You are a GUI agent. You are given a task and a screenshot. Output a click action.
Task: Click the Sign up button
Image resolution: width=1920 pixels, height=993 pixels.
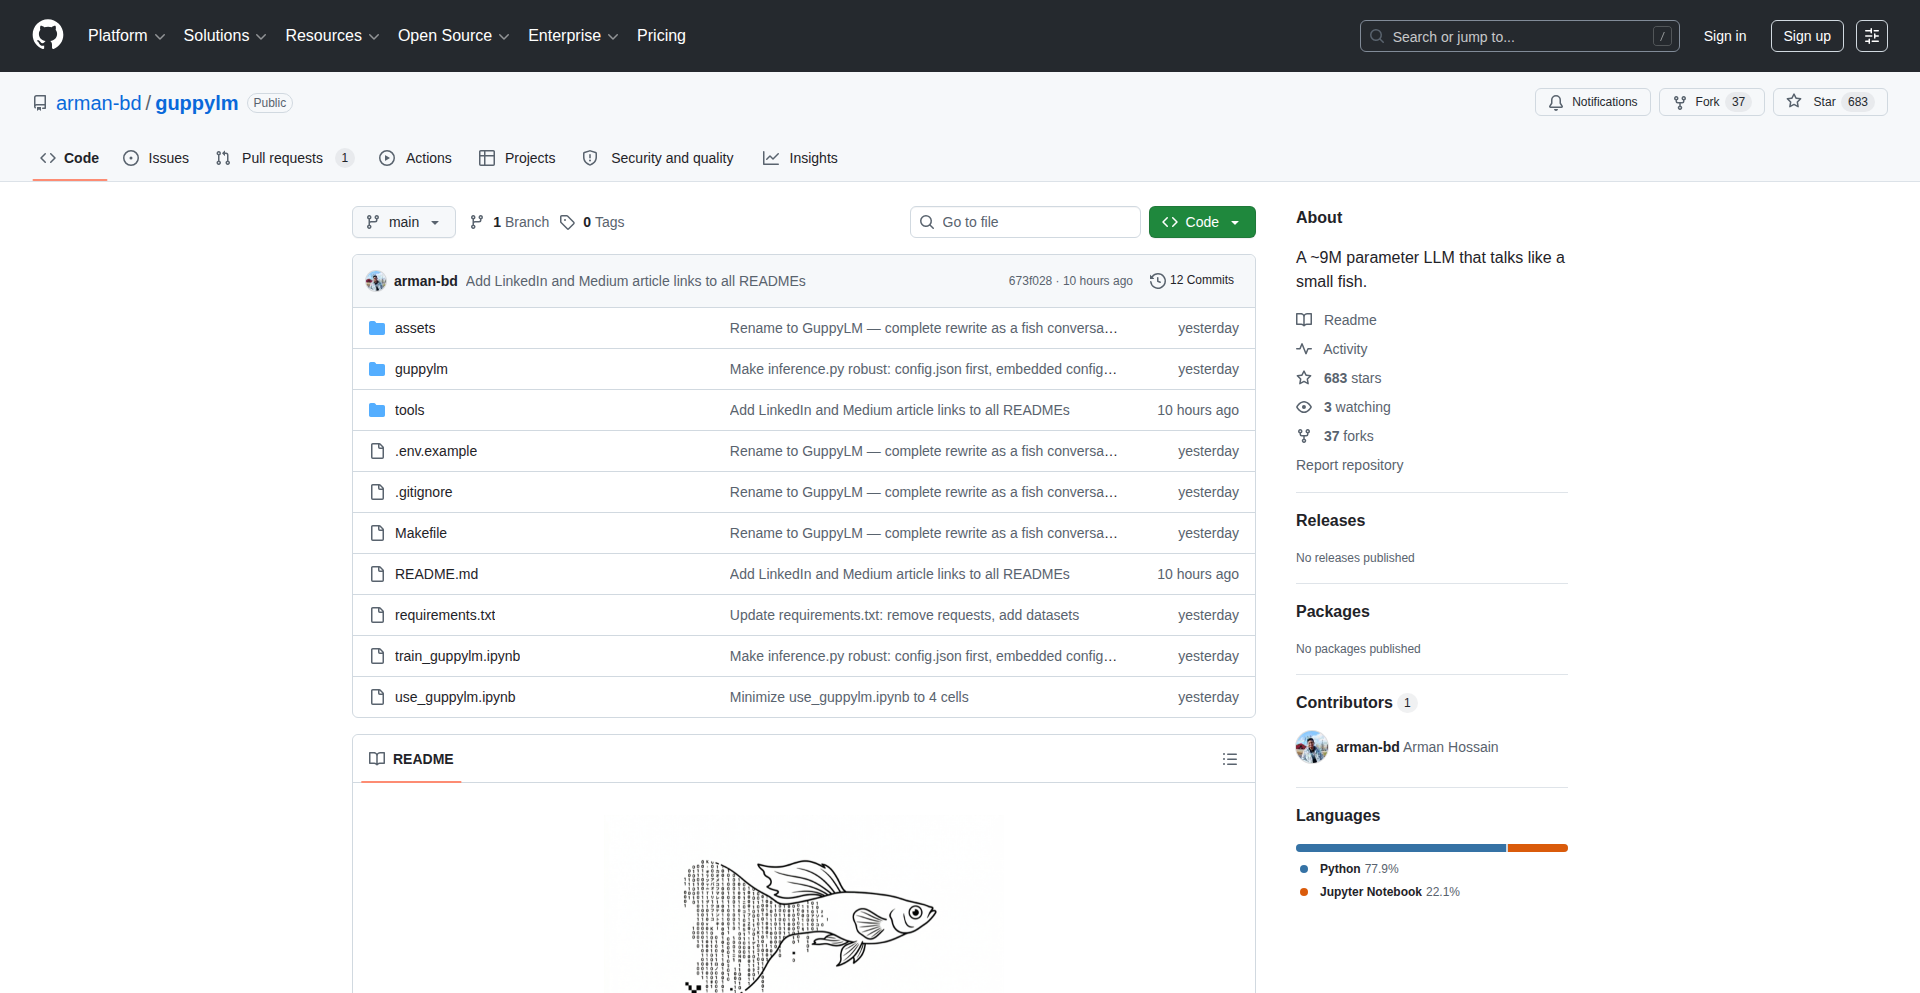click(1806, 36)
